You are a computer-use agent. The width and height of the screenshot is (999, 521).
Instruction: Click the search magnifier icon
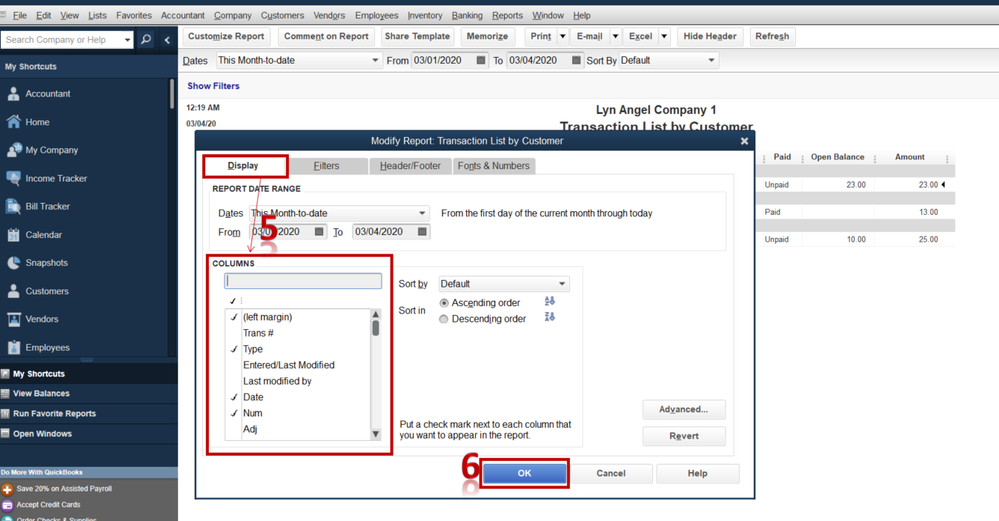click(146, 39)
